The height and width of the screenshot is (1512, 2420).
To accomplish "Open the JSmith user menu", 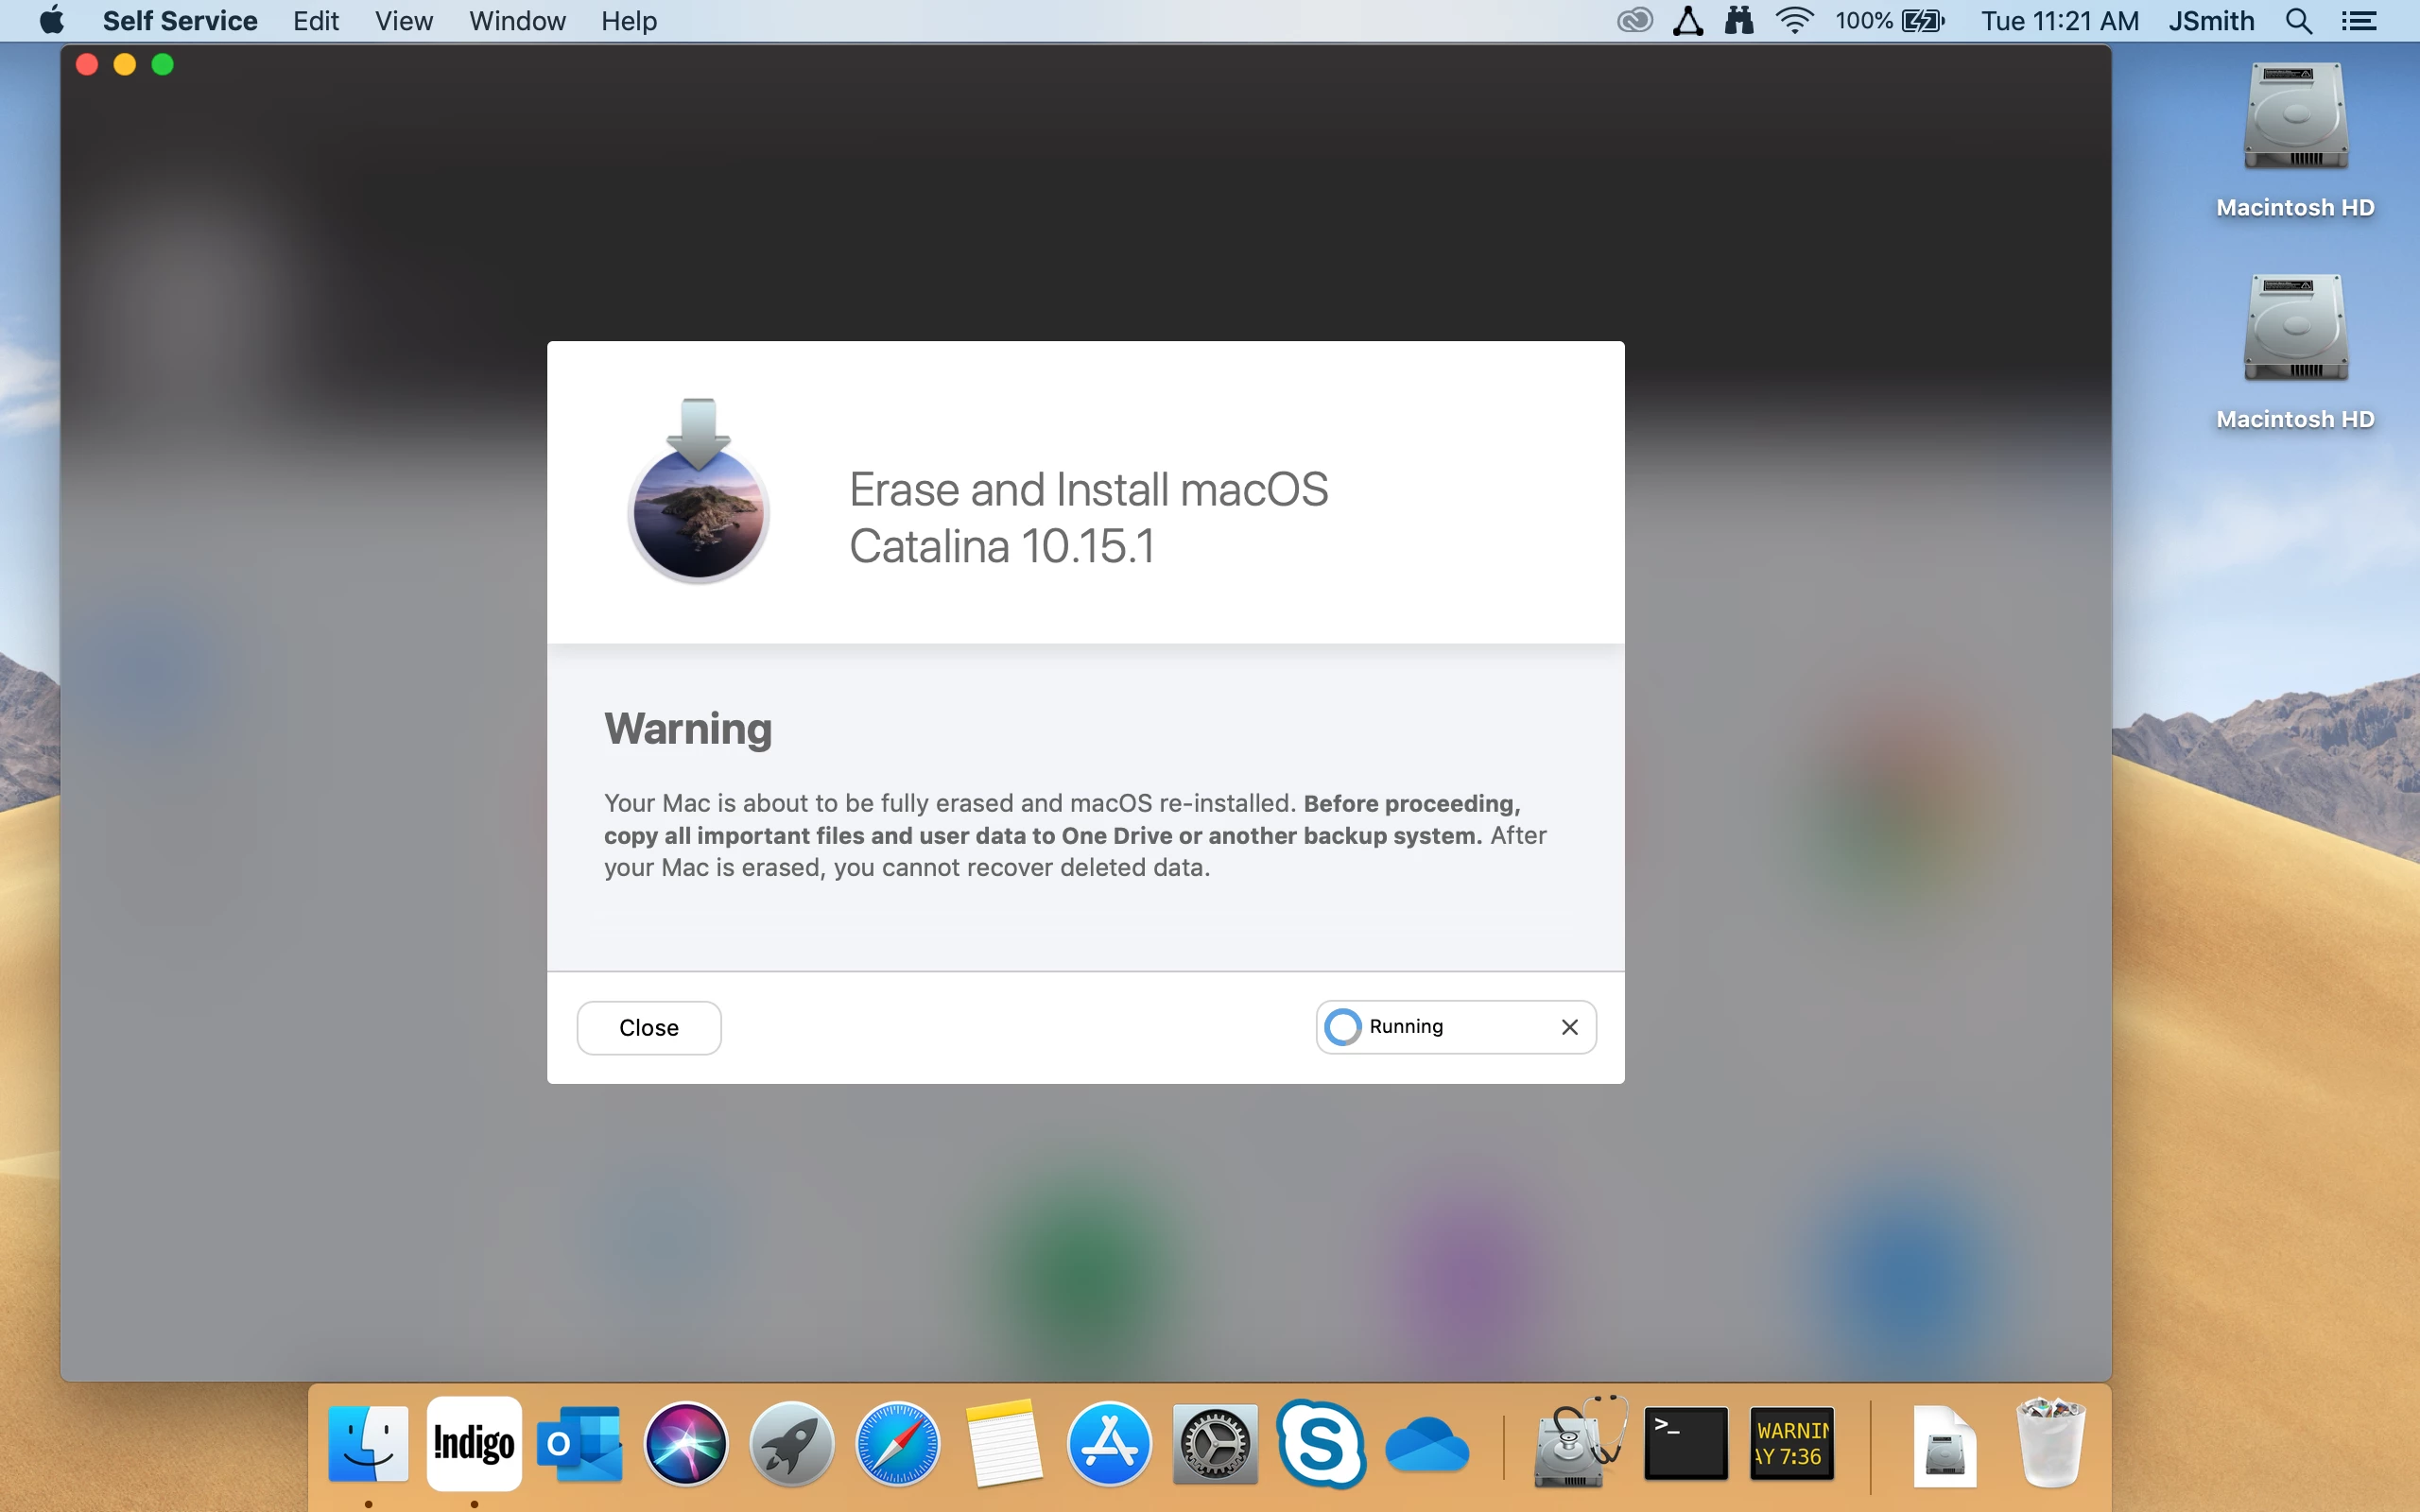I will pos(2211,21).
